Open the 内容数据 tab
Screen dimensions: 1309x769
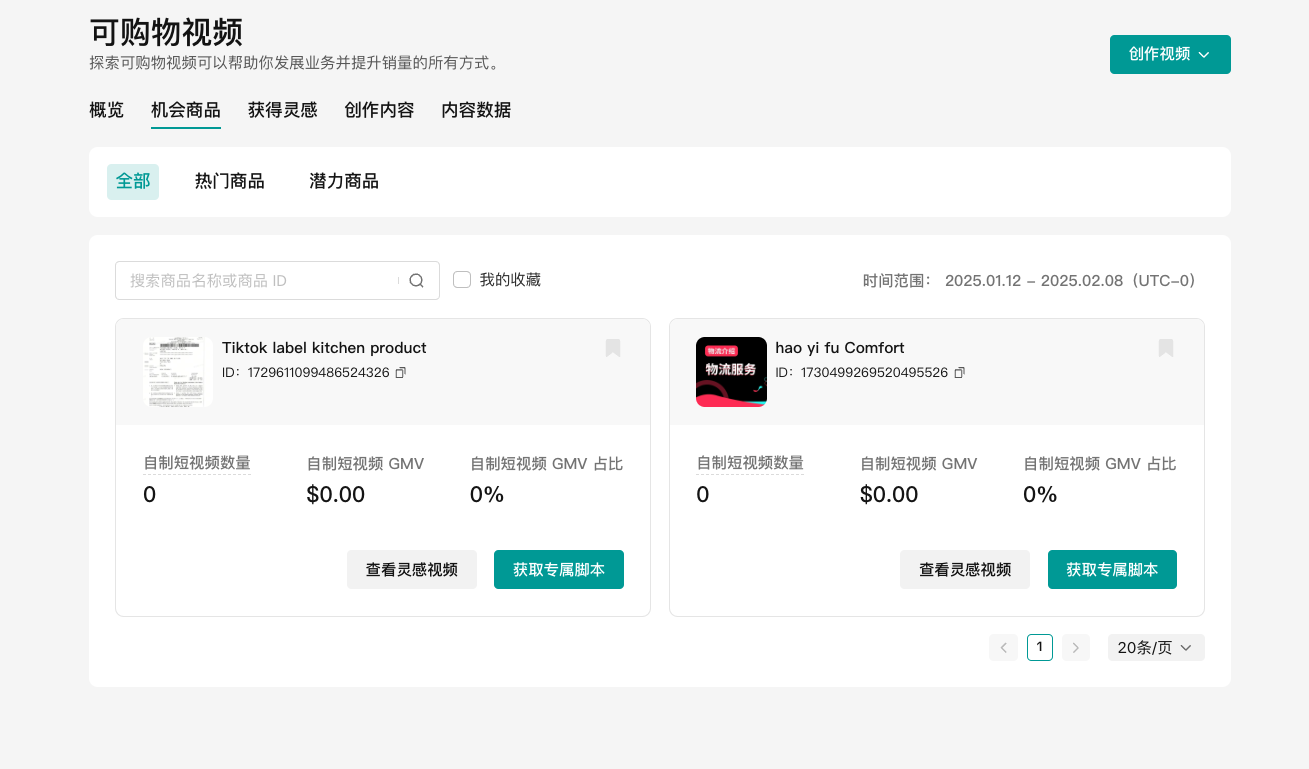(x=475, y=110)
